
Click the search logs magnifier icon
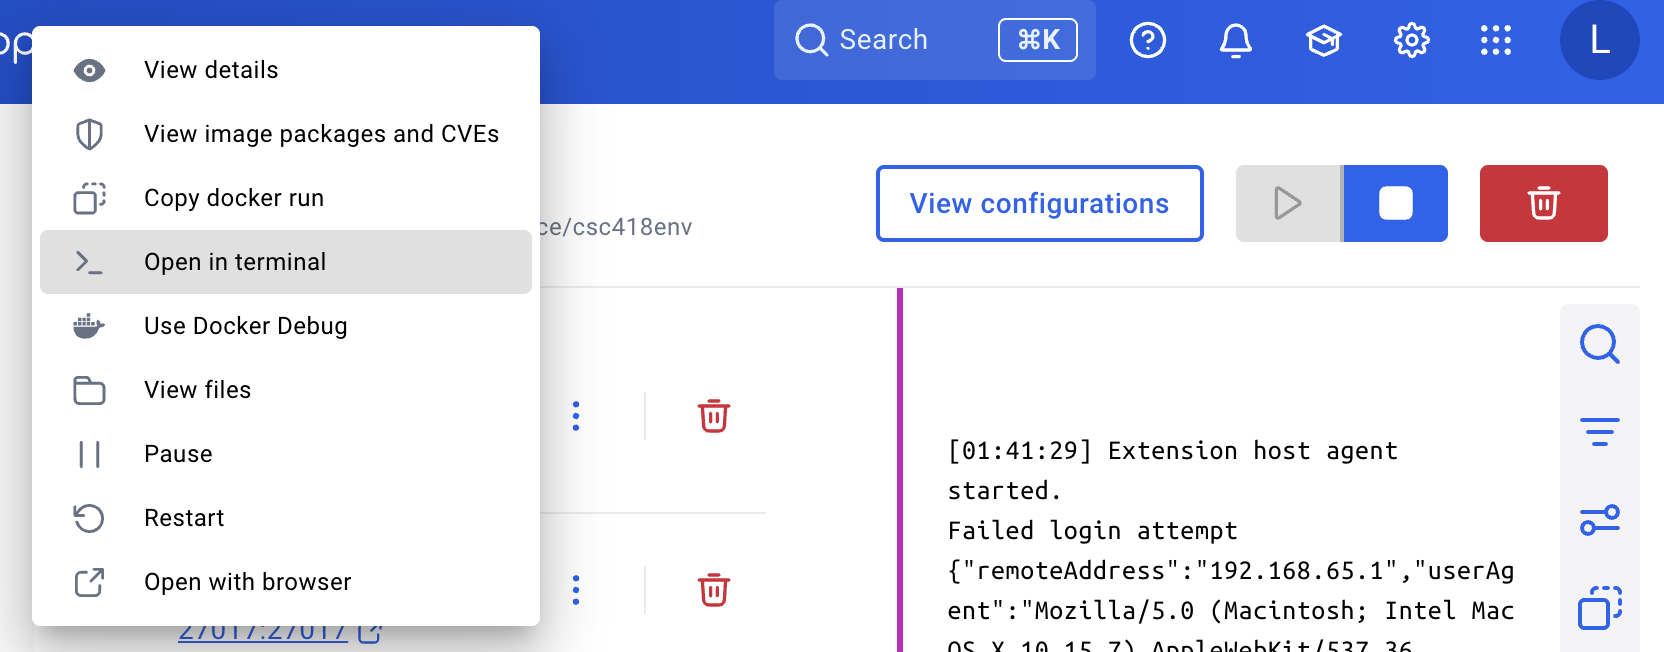click(x=1599, y=344)
